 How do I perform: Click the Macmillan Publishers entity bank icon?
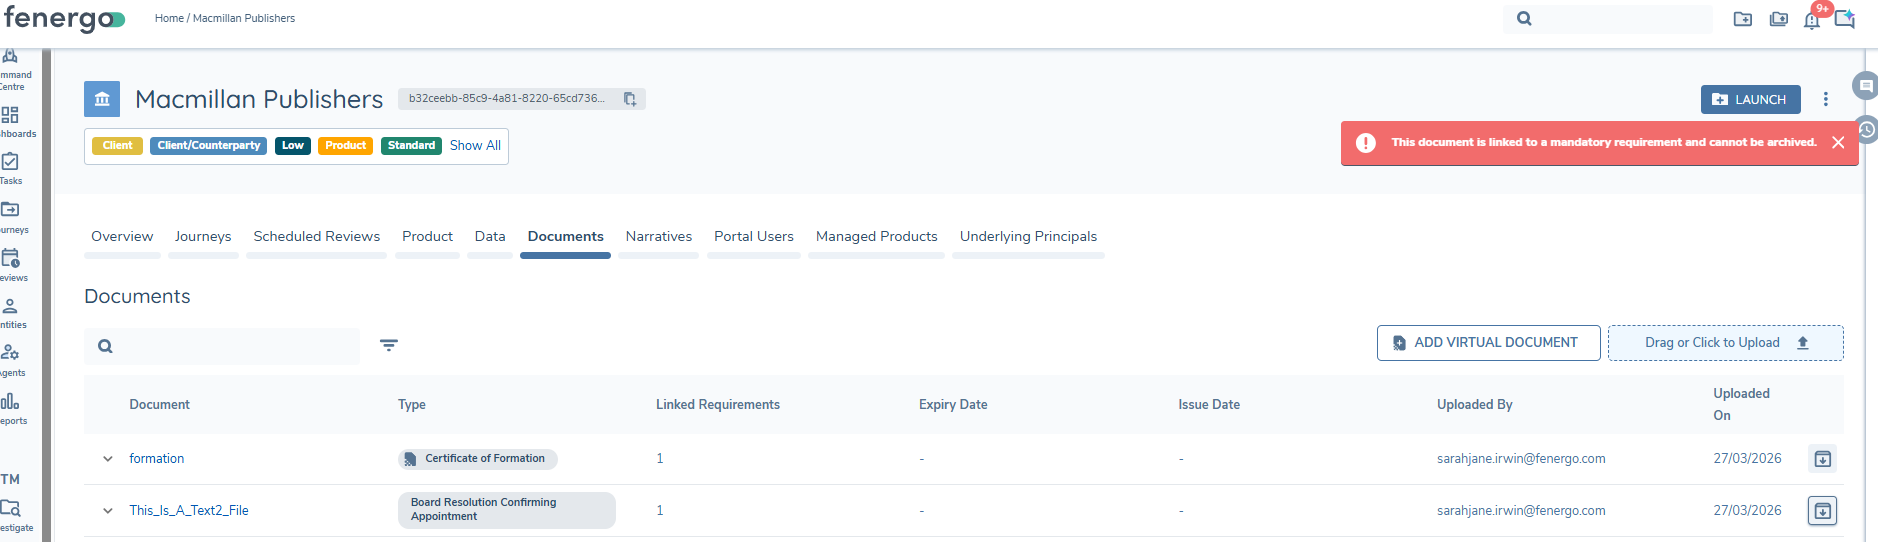[102, 99]
